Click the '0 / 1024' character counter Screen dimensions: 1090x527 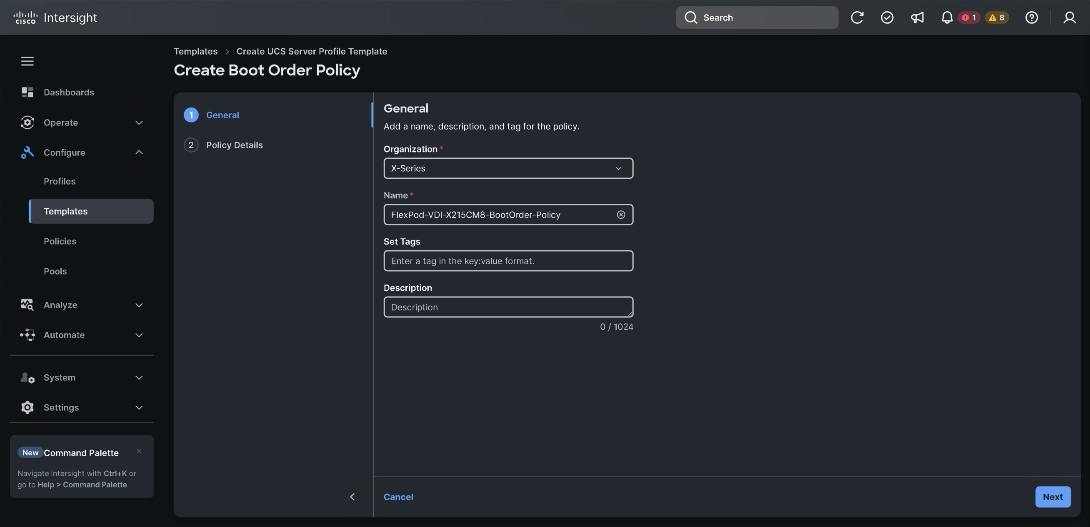(617, 327)
